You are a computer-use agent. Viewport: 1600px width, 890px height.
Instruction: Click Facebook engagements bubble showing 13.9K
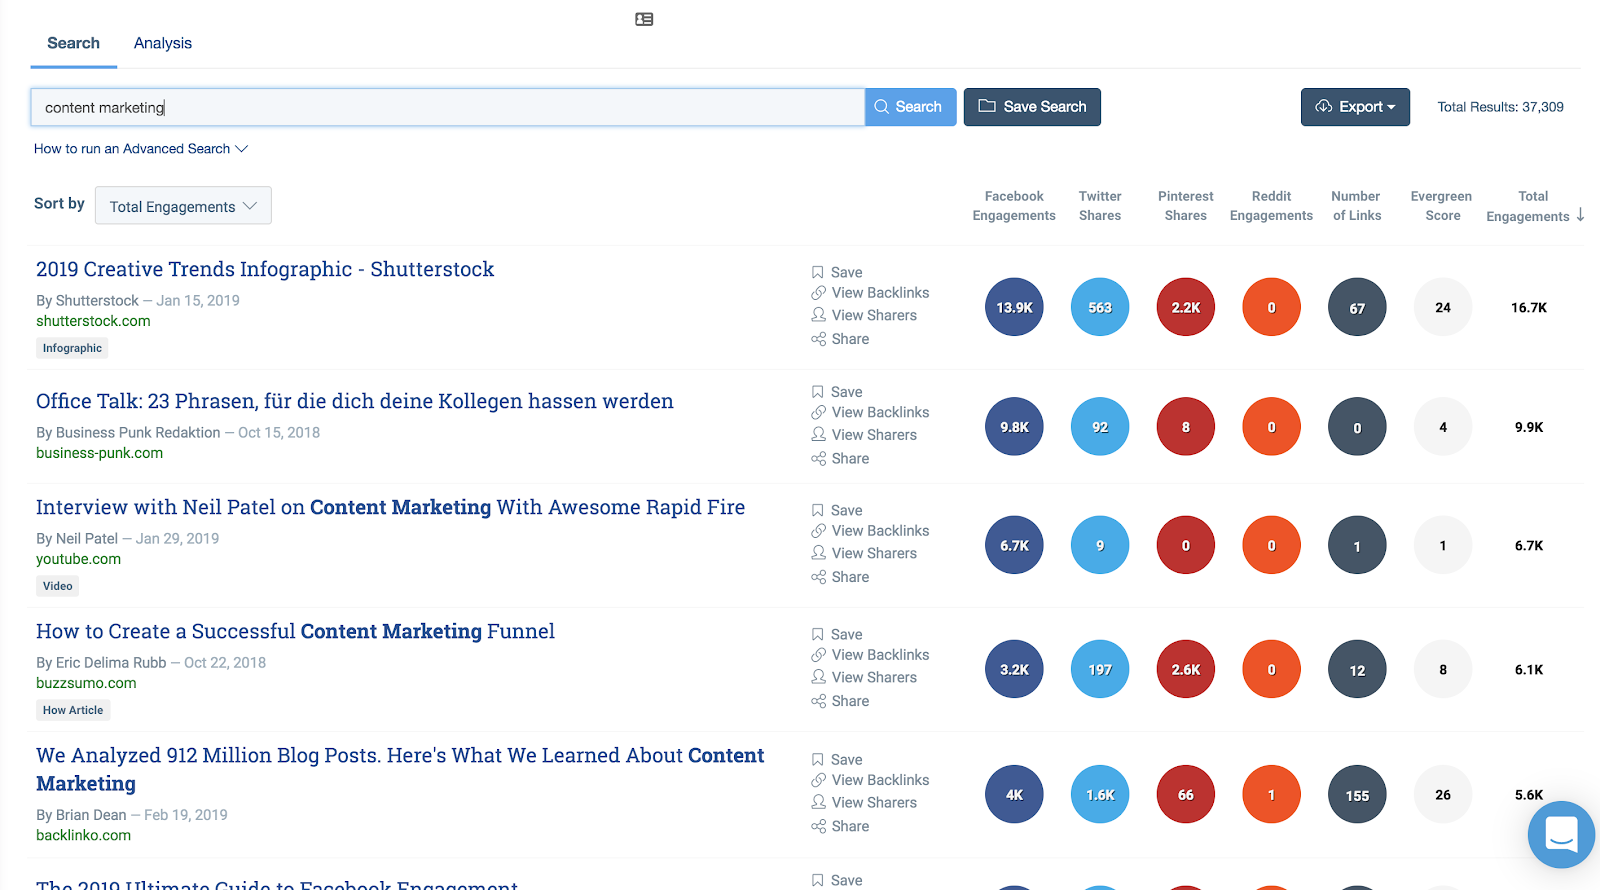click(x=1014, y=307)
